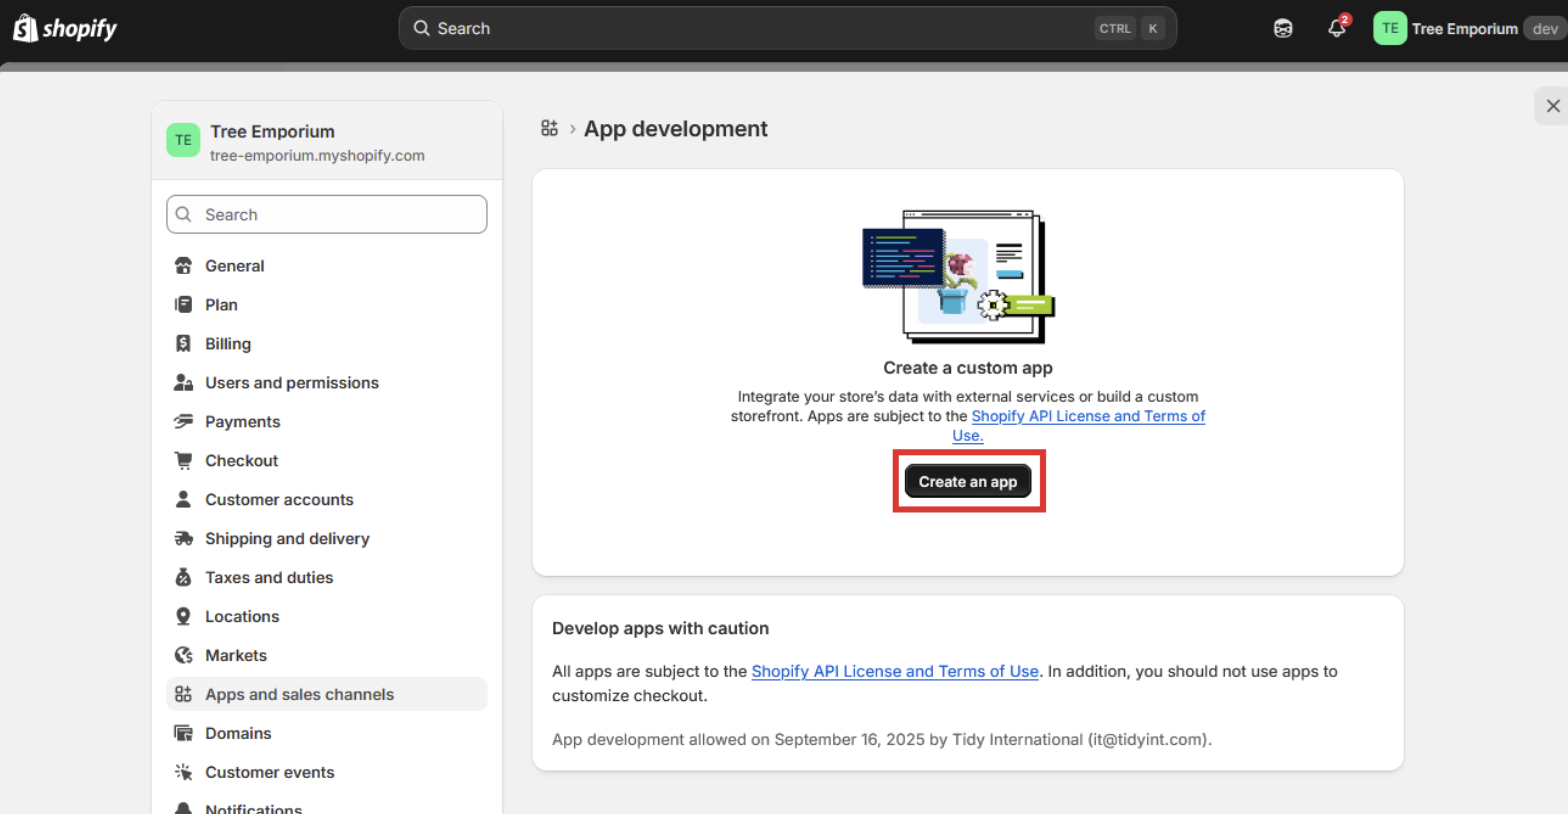This screenshot has width=1568, height=814.
Task: Click the custom app illustration
Action: (x=958, y=277)
